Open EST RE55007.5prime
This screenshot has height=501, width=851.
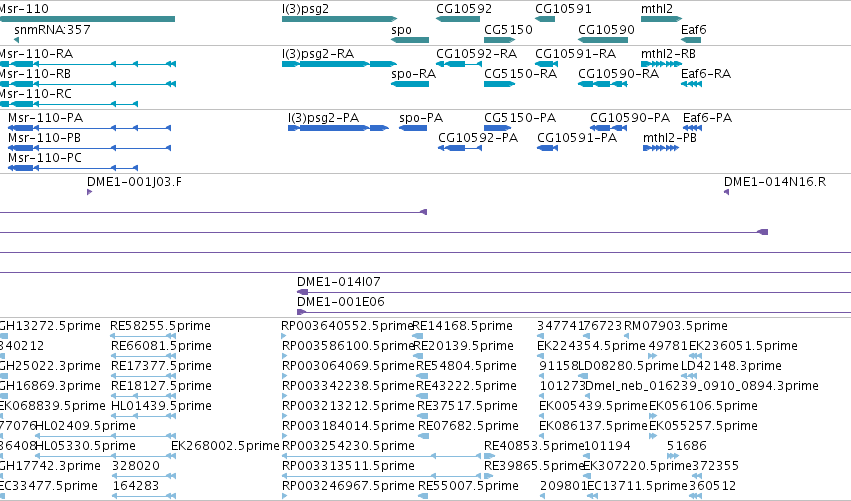point(468,487)
